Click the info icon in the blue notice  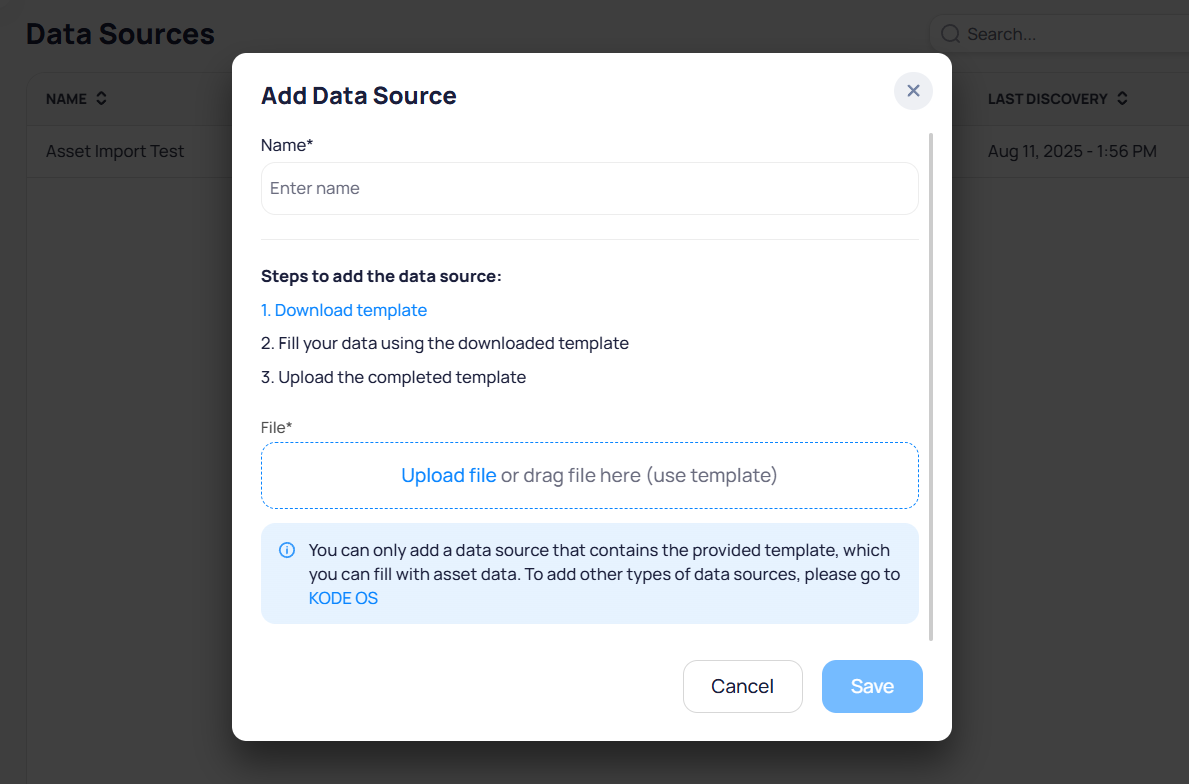pos(287,550)
